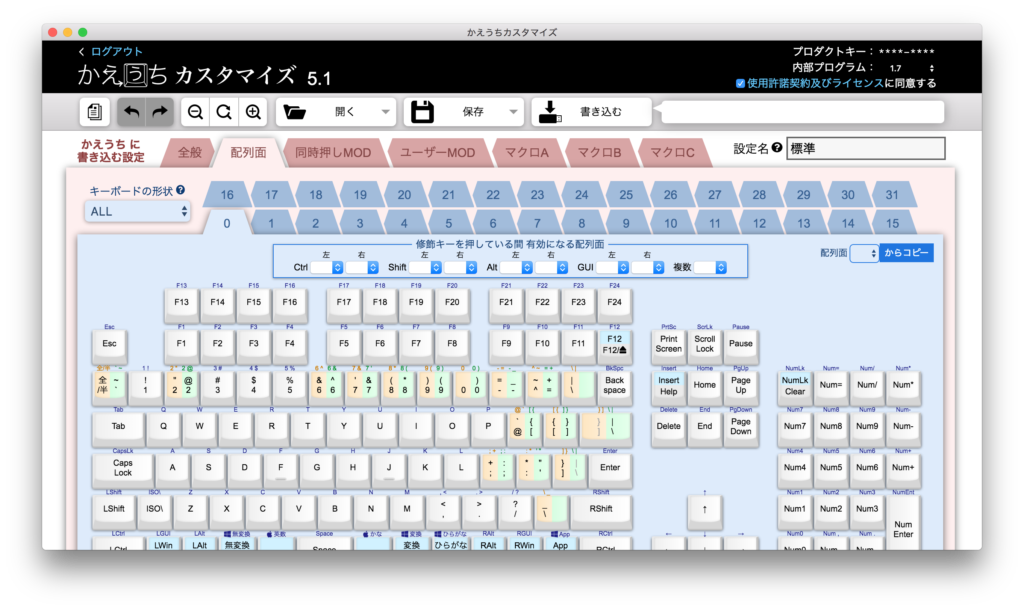Open the 使用許諾契約及びライセンス link
The width and height of the screenshot is (1024, 610).
(x=815, y=84)
